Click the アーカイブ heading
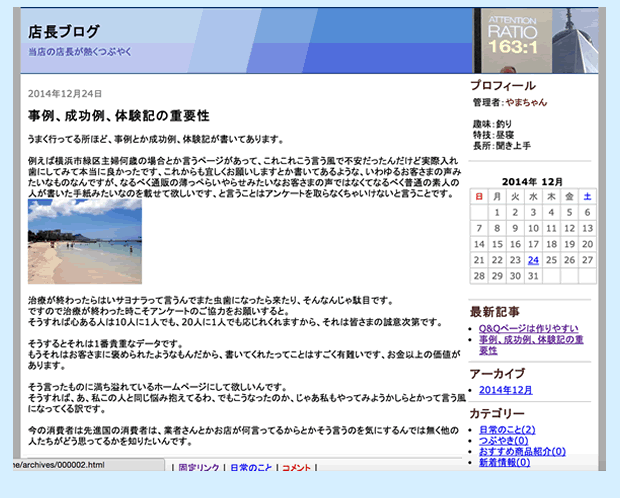Viewport: 620px width, 498px height. [x=497, y=374]
